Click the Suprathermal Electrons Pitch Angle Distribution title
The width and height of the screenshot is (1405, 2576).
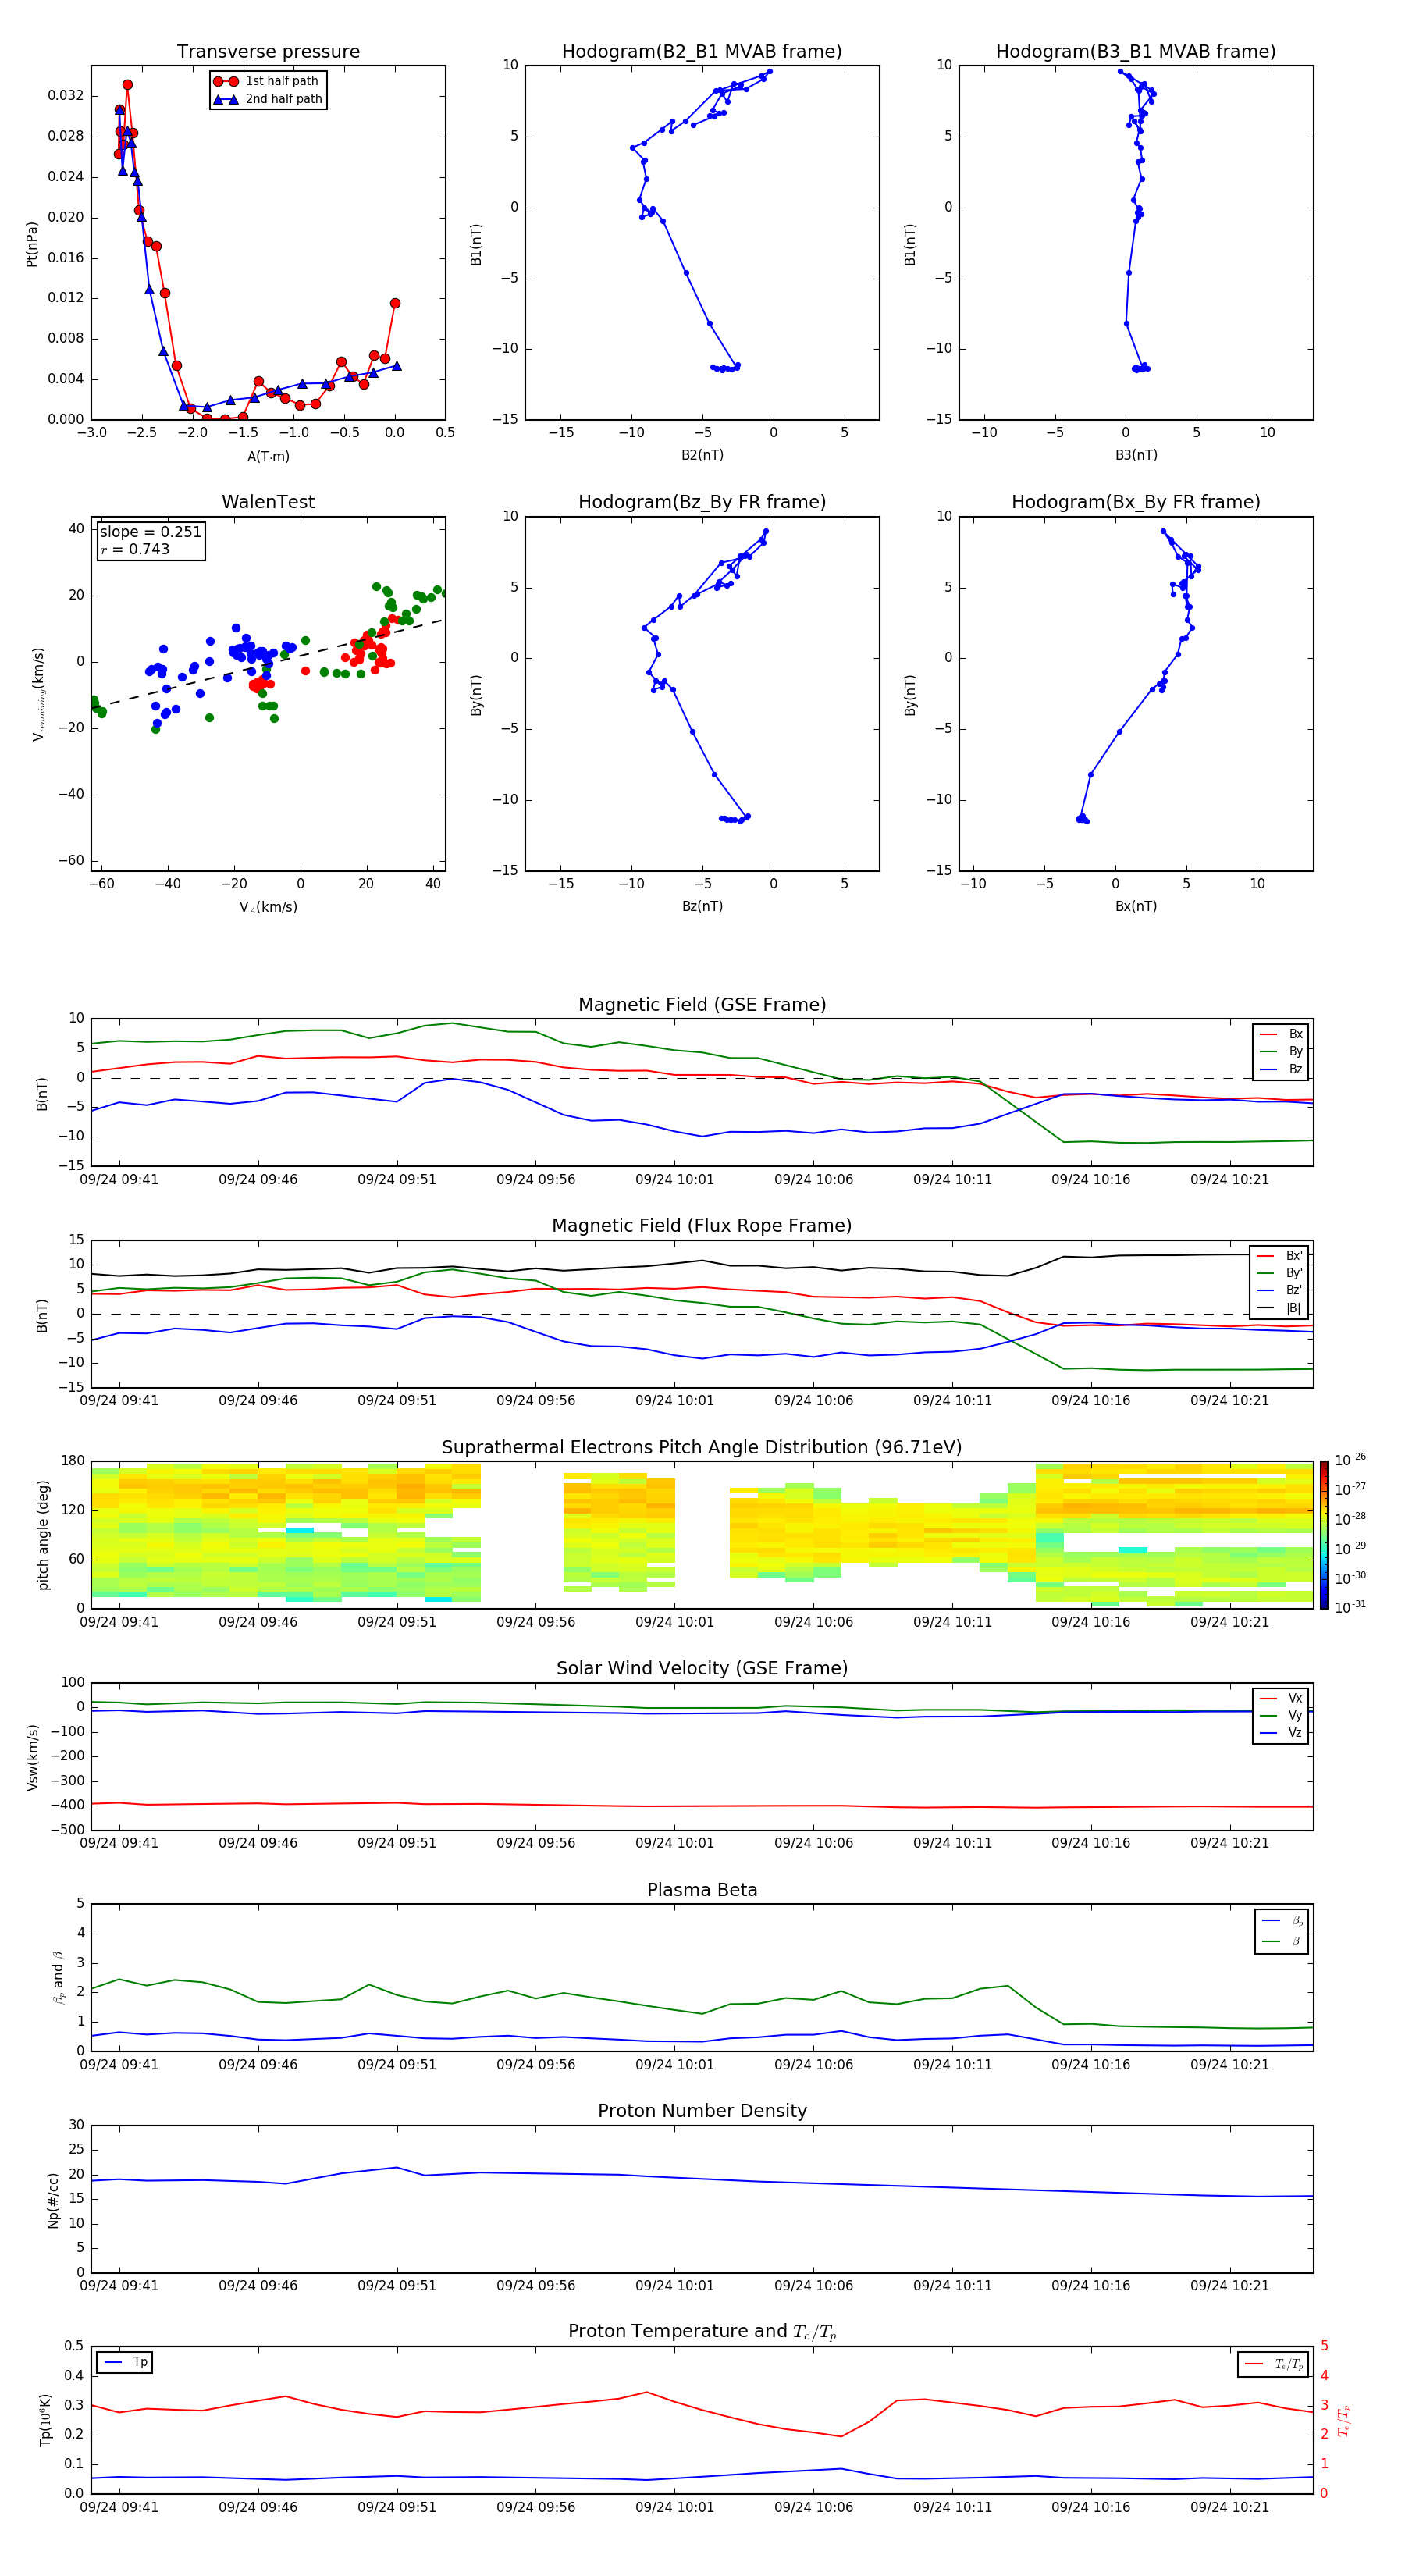[702, 1448]
